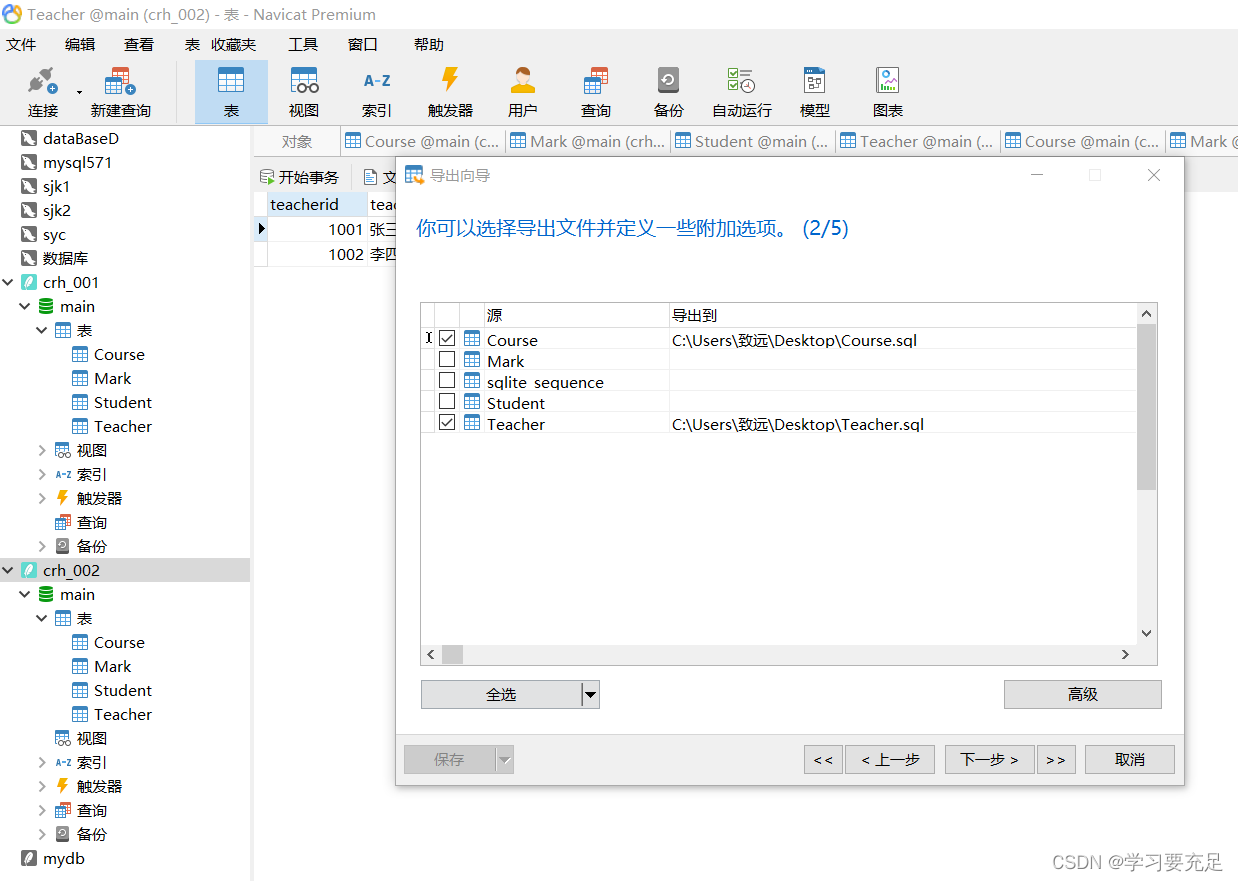
Task: Open the 模型 model toolbar icon
Action: click(x=814, y=92)
